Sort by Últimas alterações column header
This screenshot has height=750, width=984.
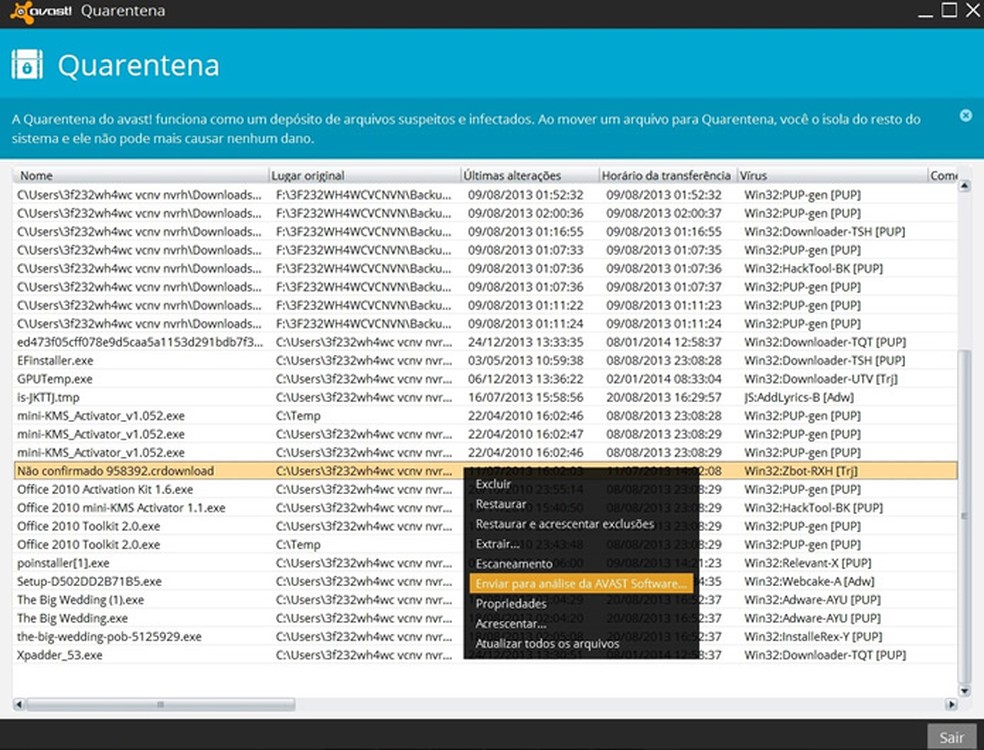click(530, 176)
